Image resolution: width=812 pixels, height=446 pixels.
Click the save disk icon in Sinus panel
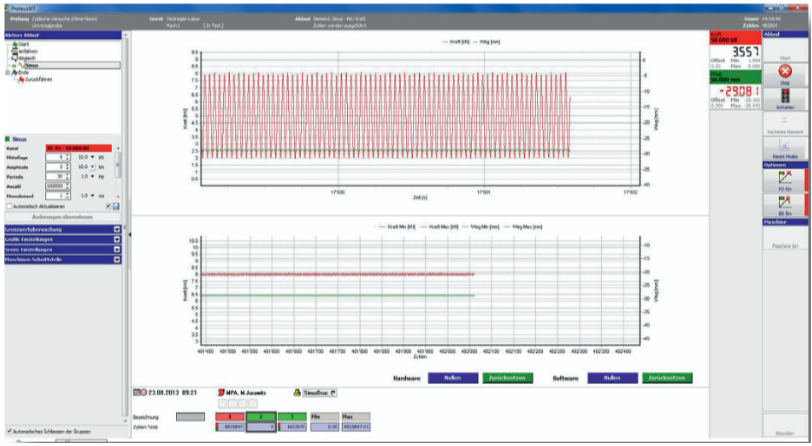tap(117, 205)
